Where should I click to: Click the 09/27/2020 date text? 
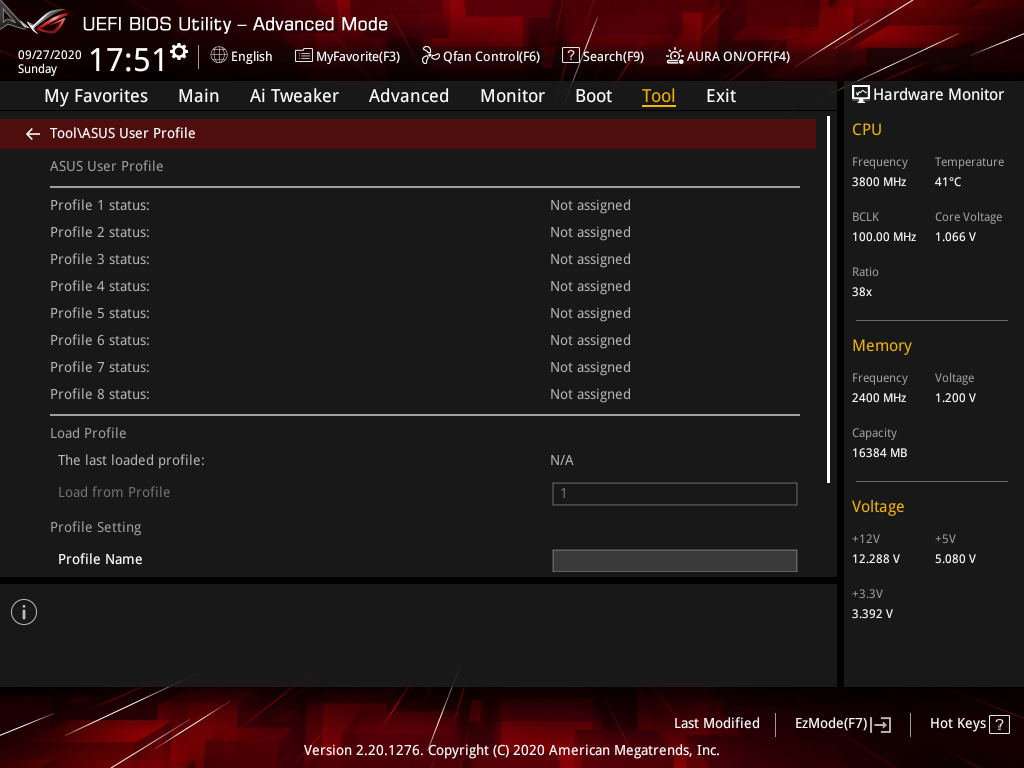coord(50,55)
